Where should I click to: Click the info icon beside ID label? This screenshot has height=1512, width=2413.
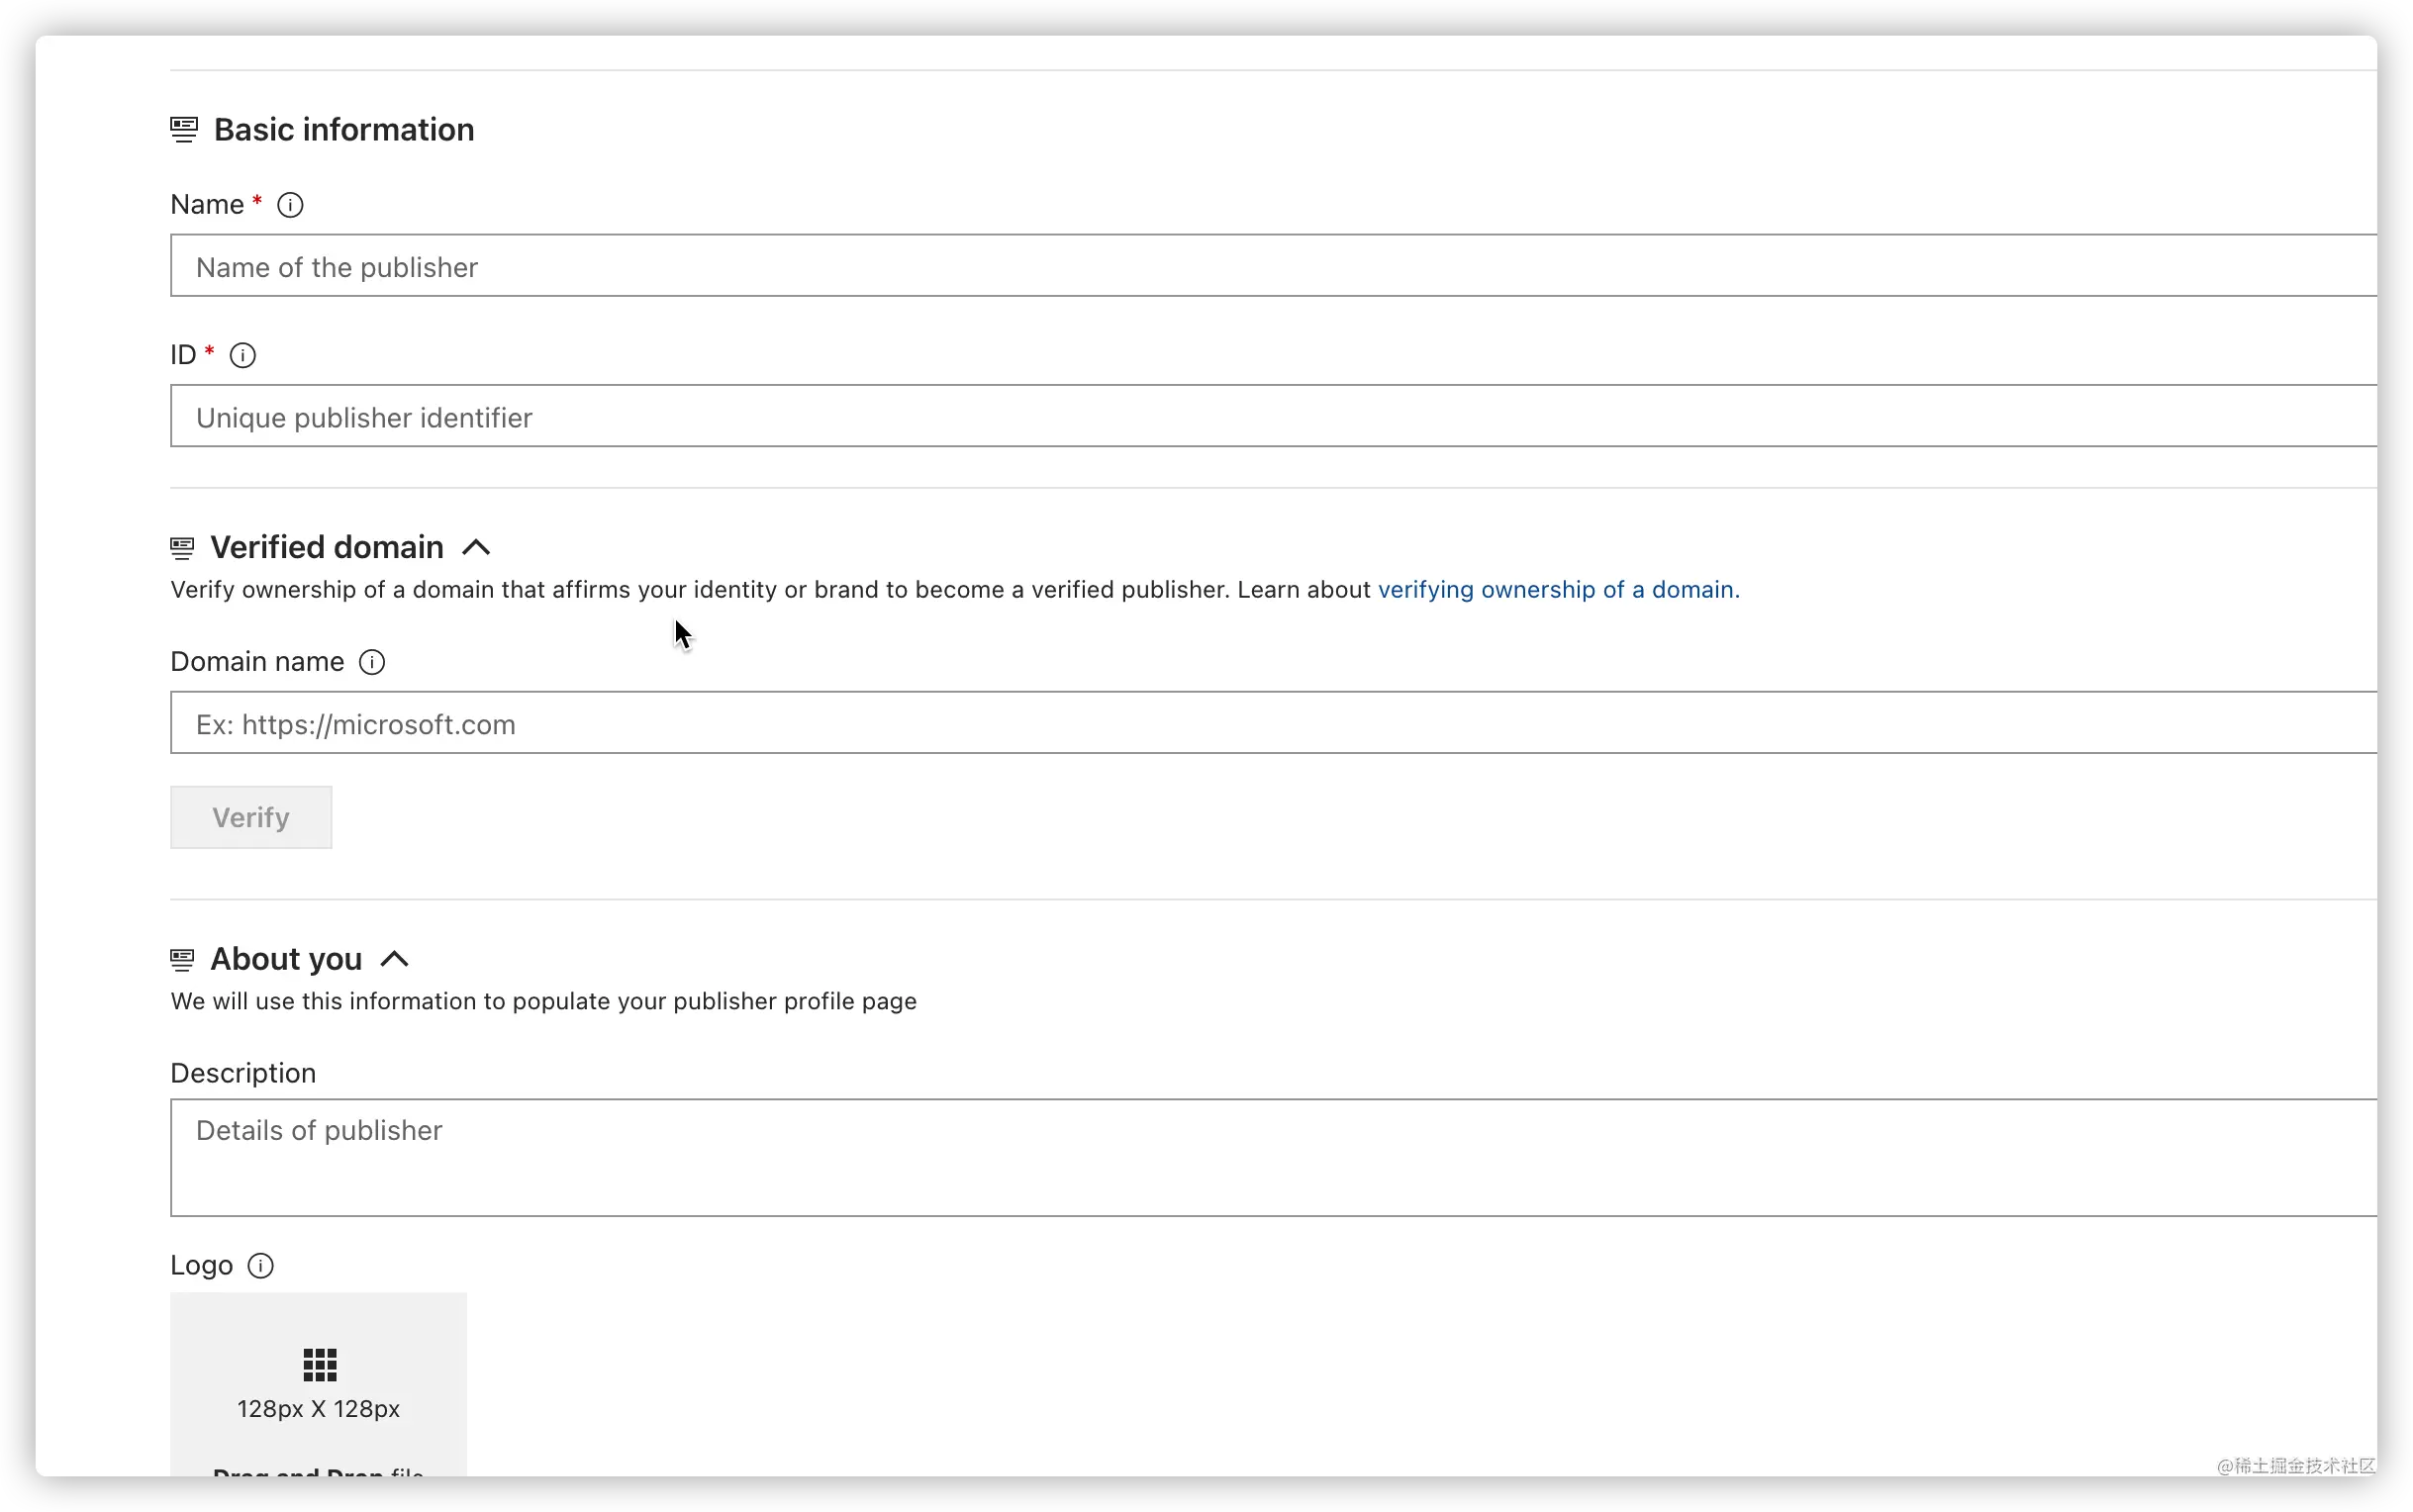click(242, 355)
